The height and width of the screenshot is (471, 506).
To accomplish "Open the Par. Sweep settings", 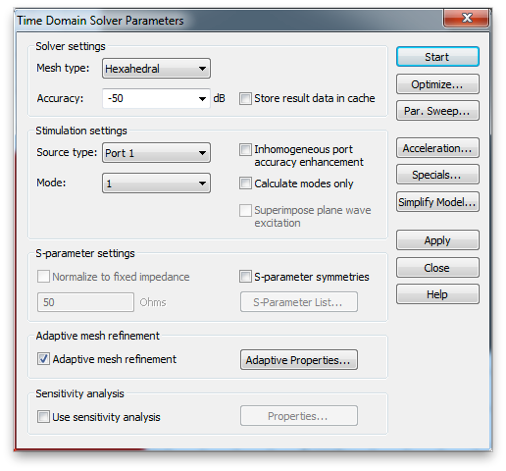I will 437,111.
